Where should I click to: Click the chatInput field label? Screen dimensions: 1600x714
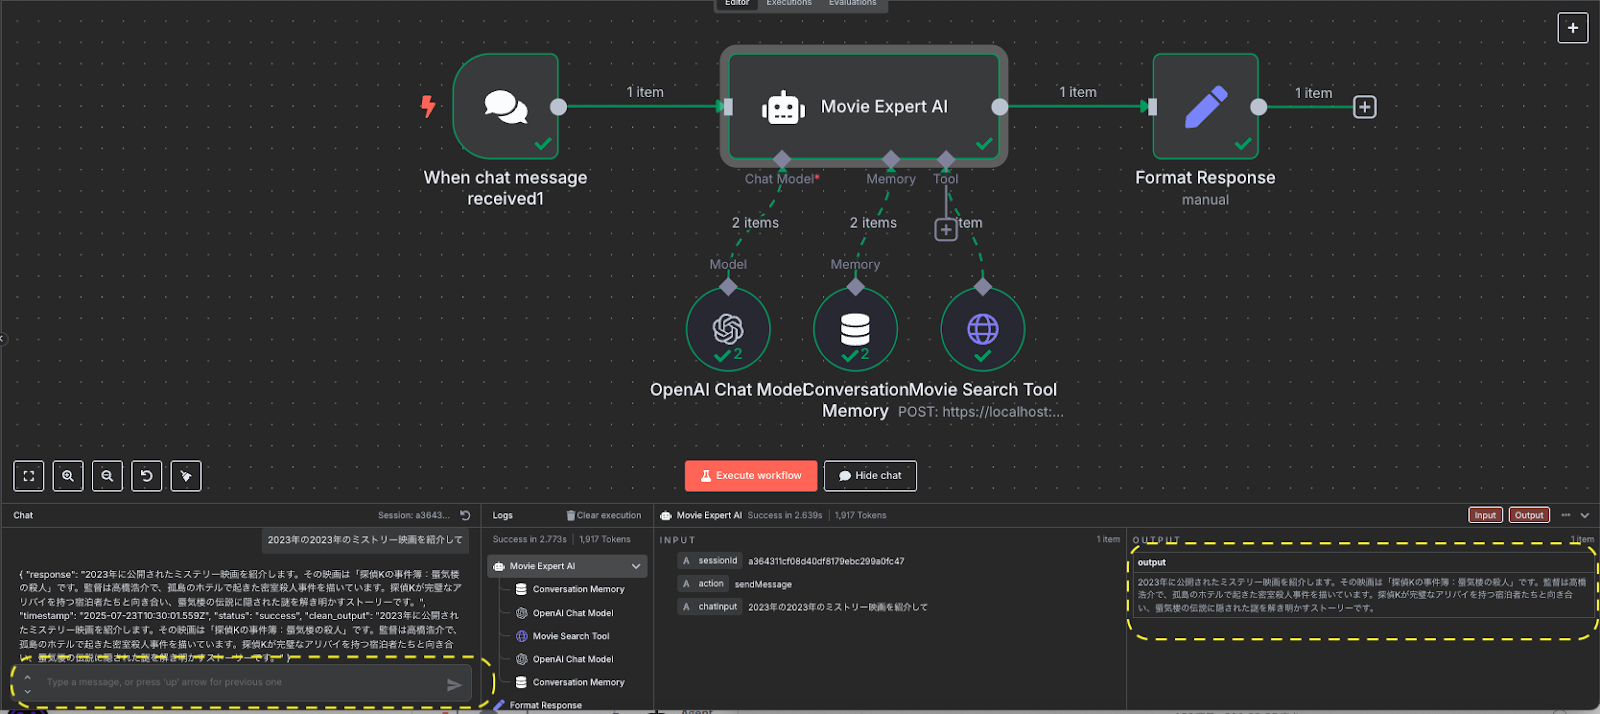(x=717, y=607)
